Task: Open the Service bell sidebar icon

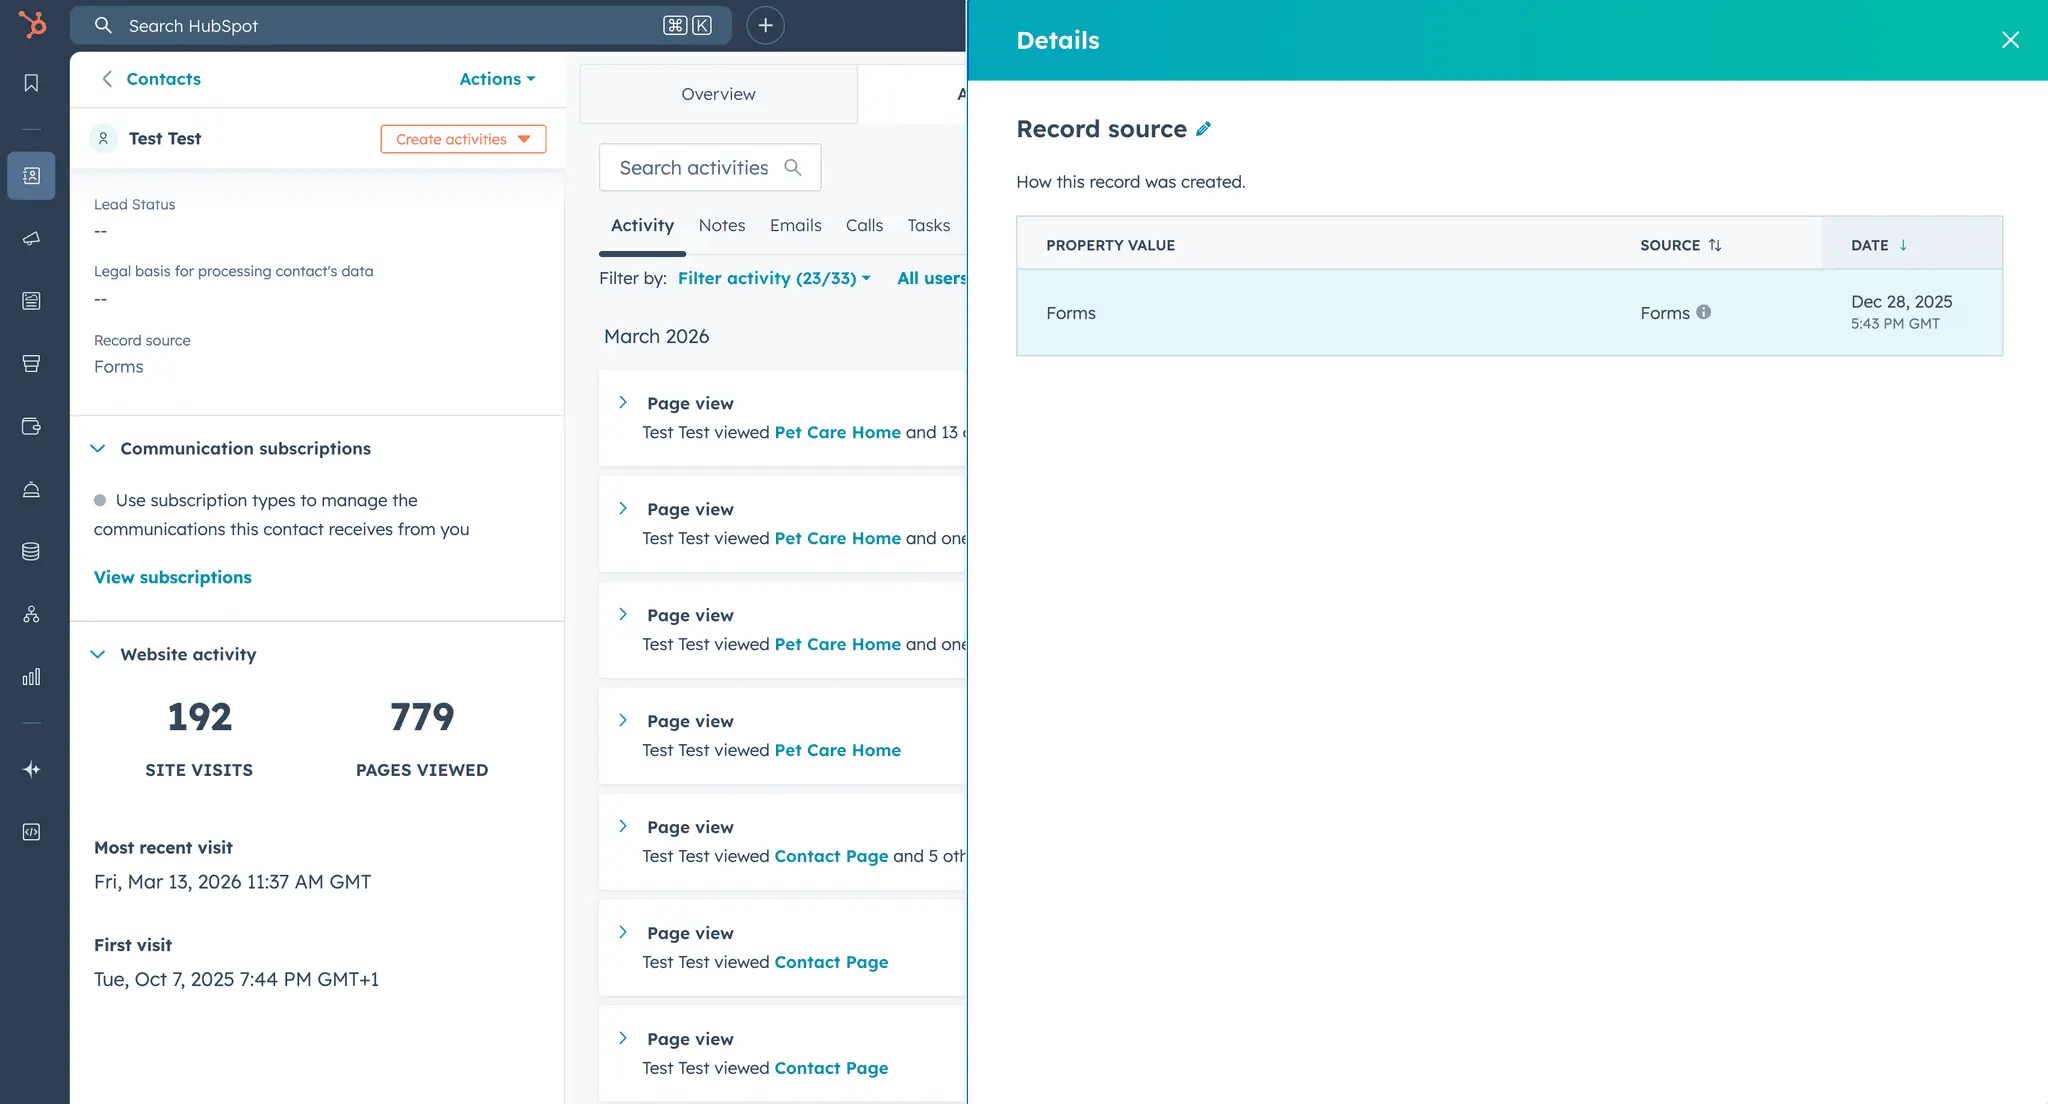Action: click(x=31, y=489)
